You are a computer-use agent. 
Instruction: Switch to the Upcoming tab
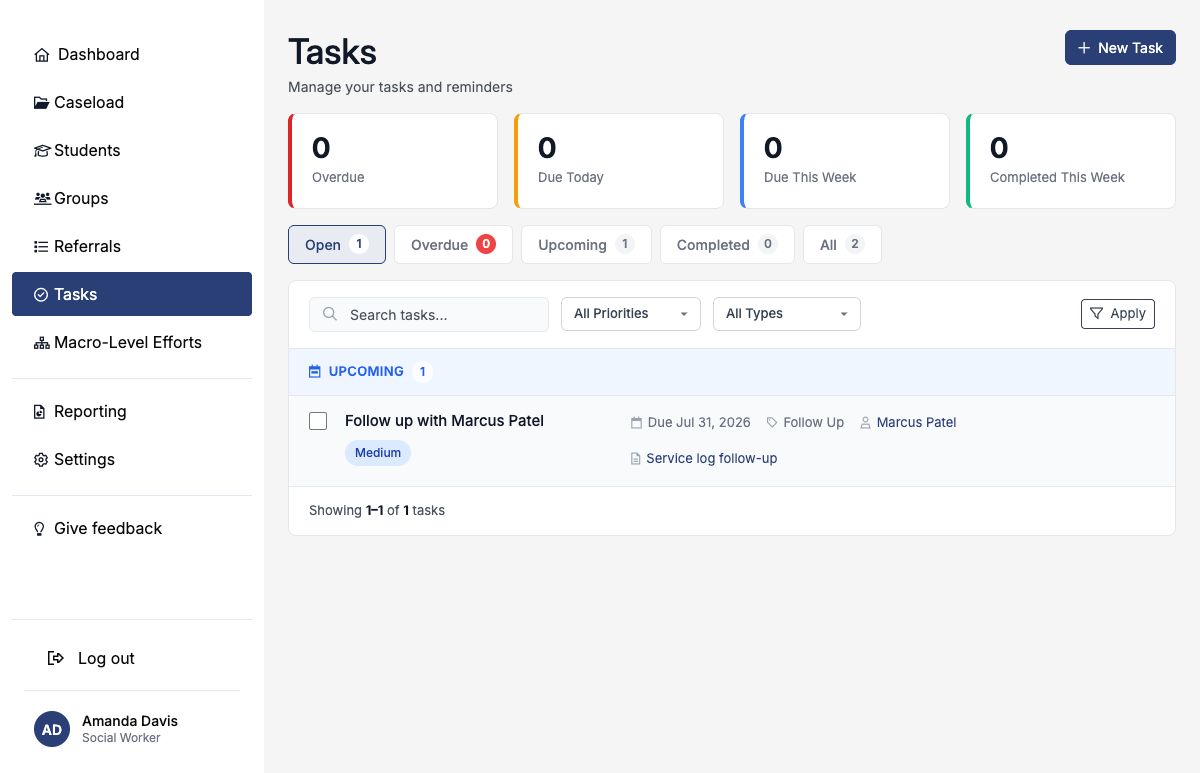[586, 245]
